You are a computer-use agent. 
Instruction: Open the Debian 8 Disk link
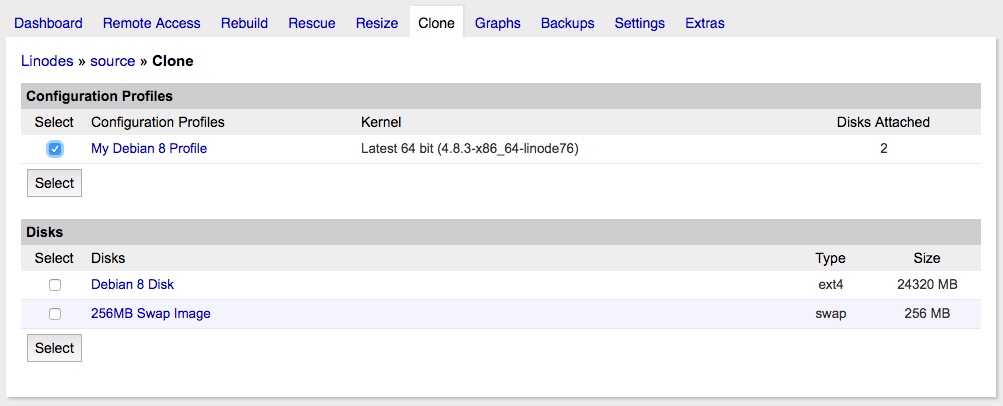132,285
